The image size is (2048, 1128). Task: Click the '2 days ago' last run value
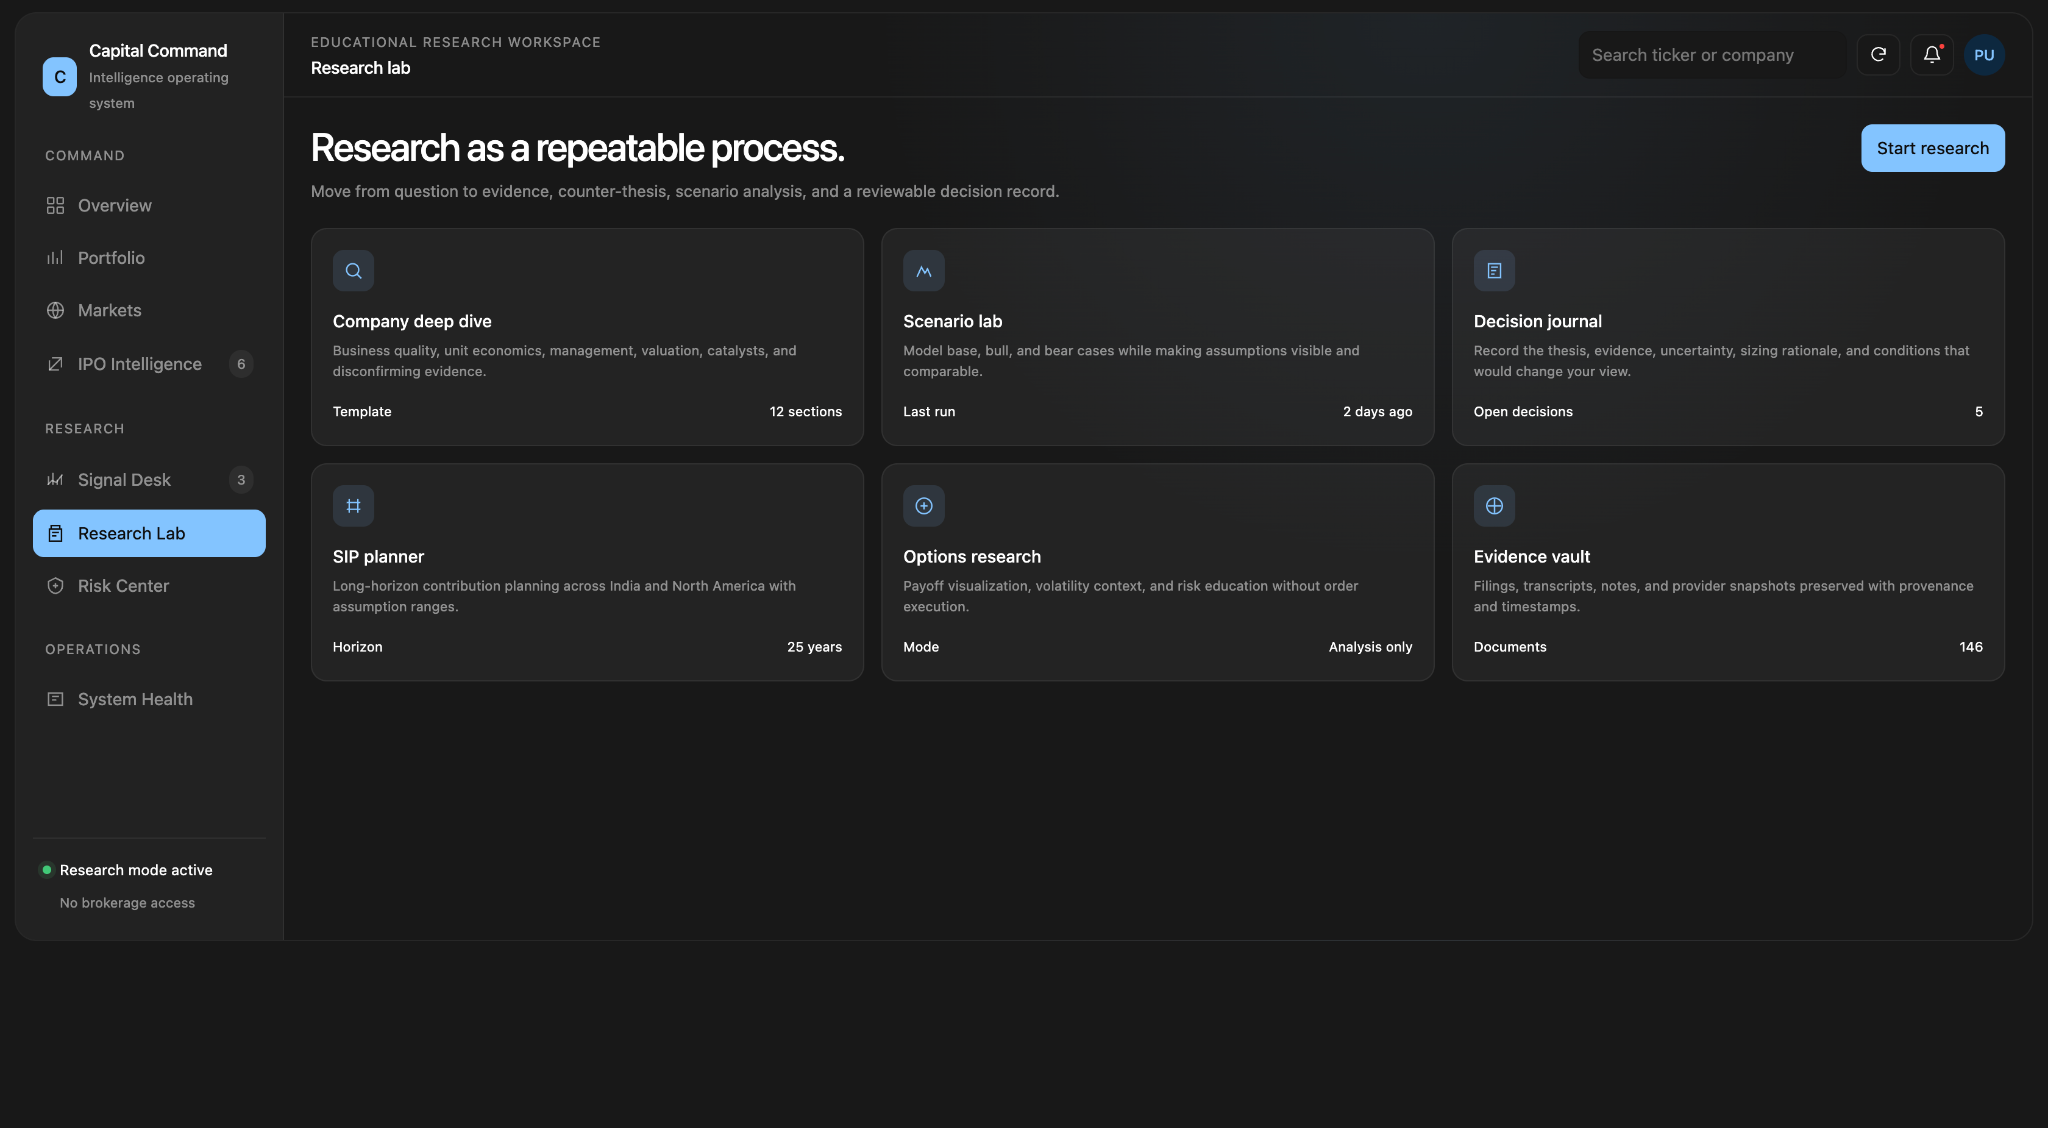point(1377,412)
